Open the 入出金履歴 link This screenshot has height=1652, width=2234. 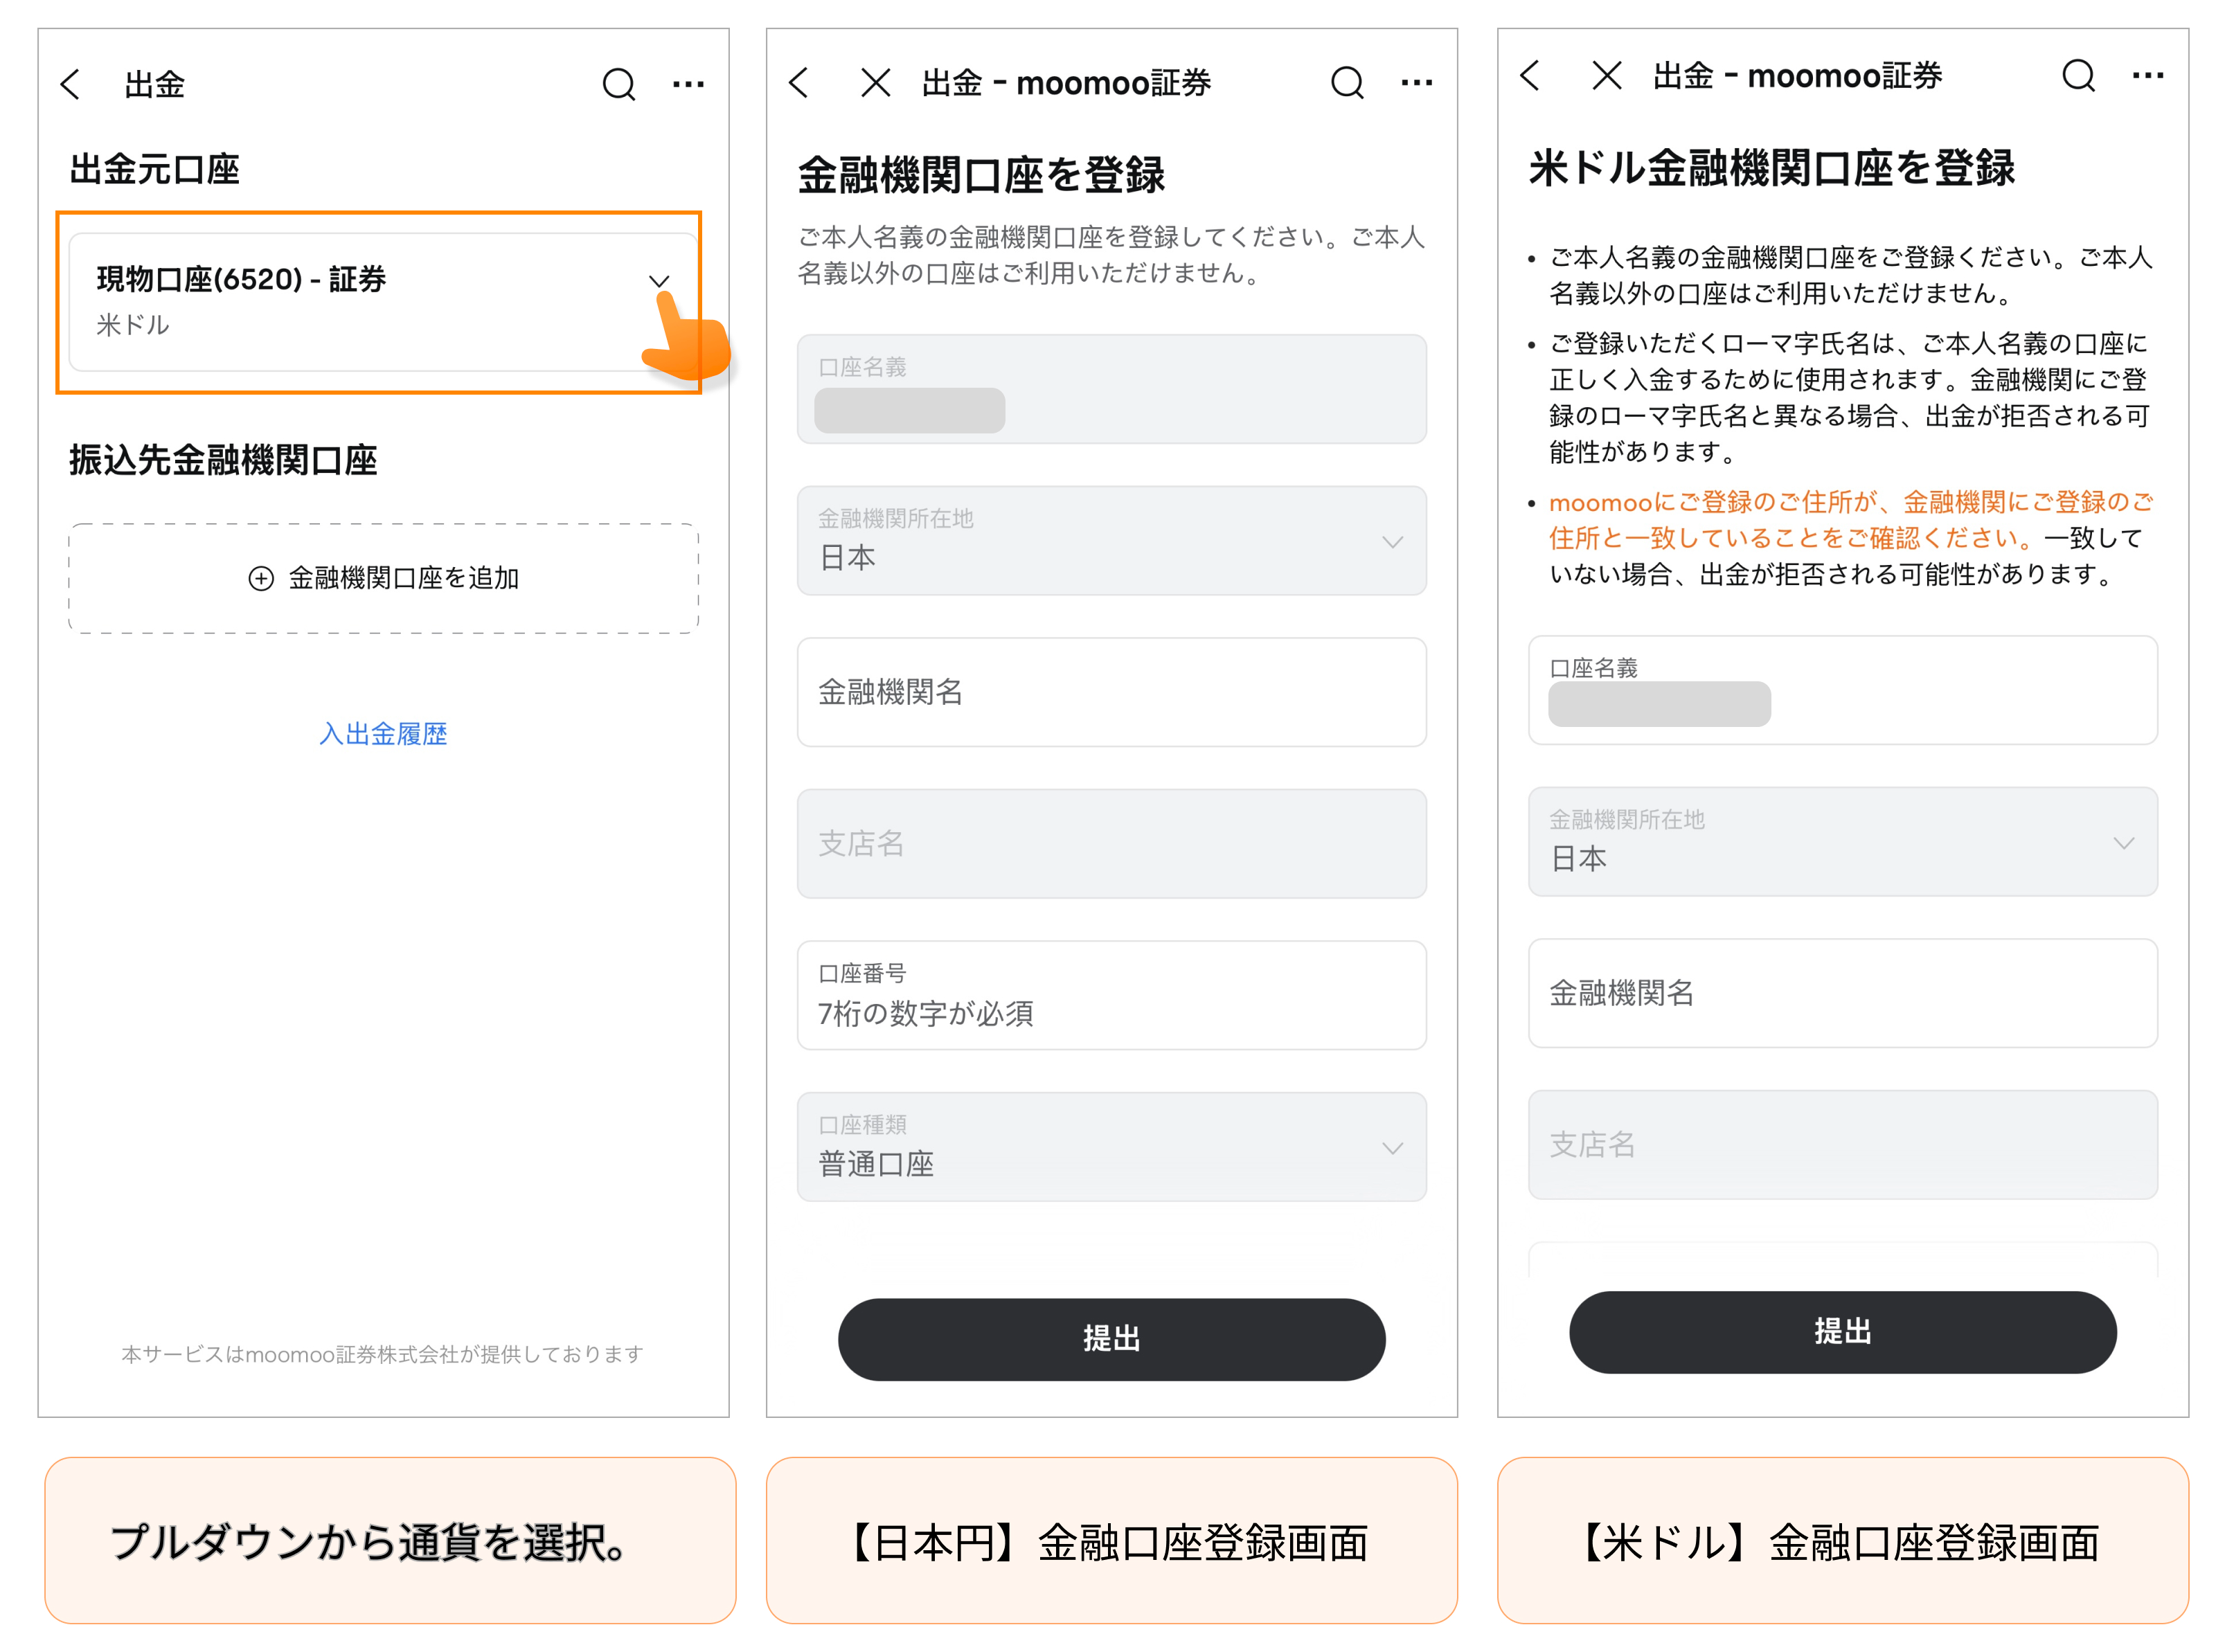point(383,733)
